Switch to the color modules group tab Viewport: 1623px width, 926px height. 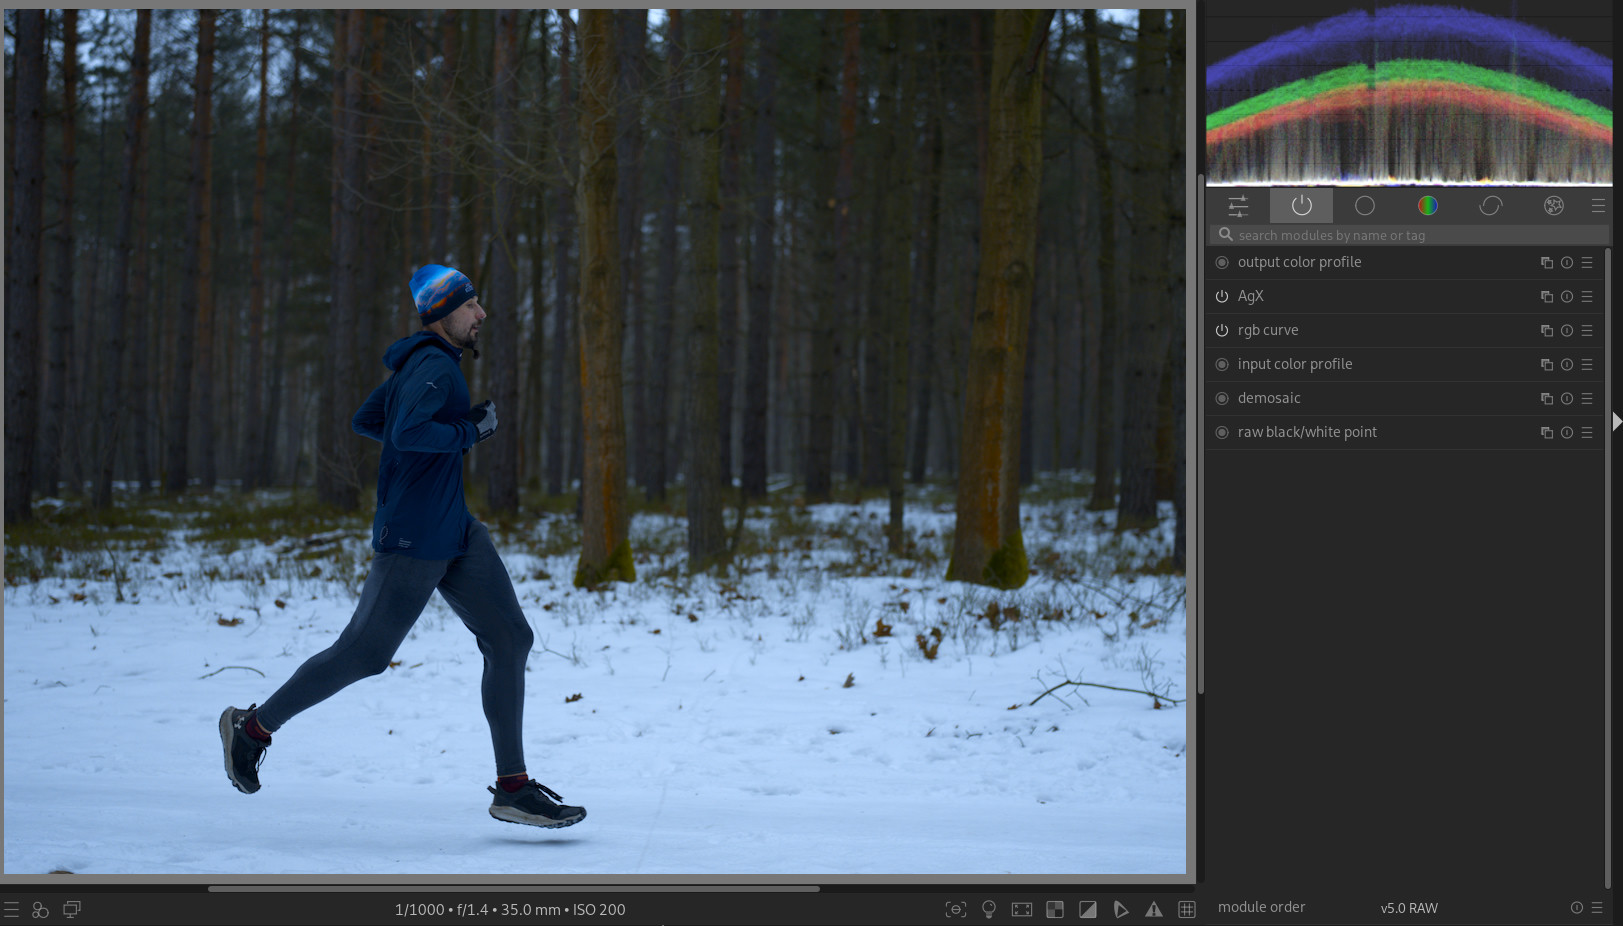tap(1427, 206)
